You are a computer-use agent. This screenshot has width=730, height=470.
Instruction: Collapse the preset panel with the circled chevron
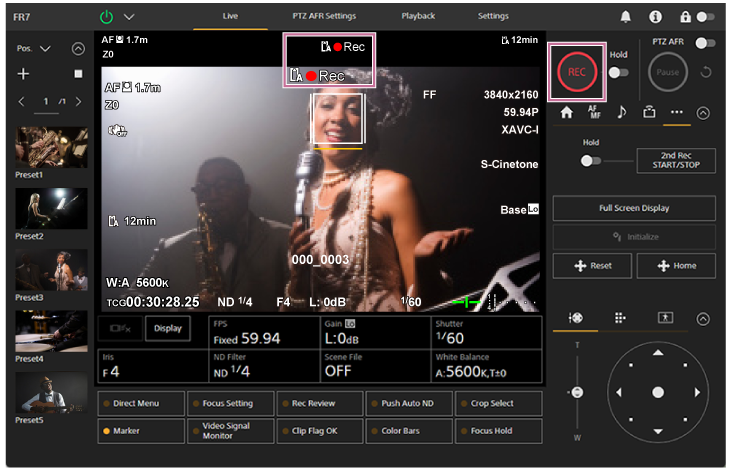pos(78,48)
